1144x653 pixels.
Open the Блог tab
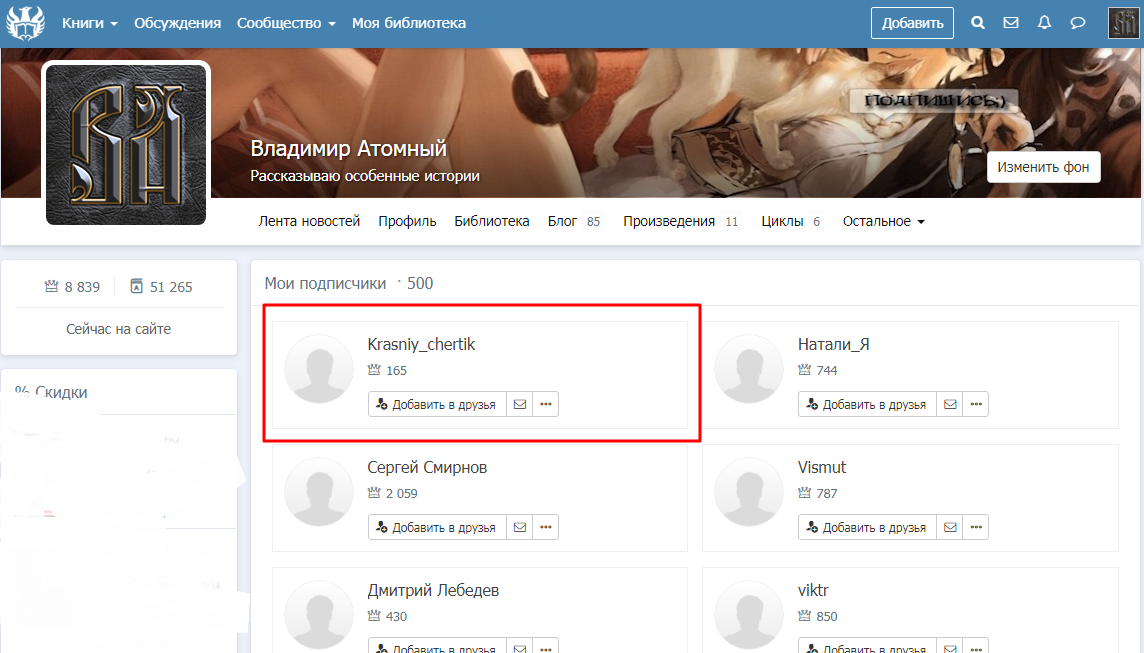pos(565,221)
